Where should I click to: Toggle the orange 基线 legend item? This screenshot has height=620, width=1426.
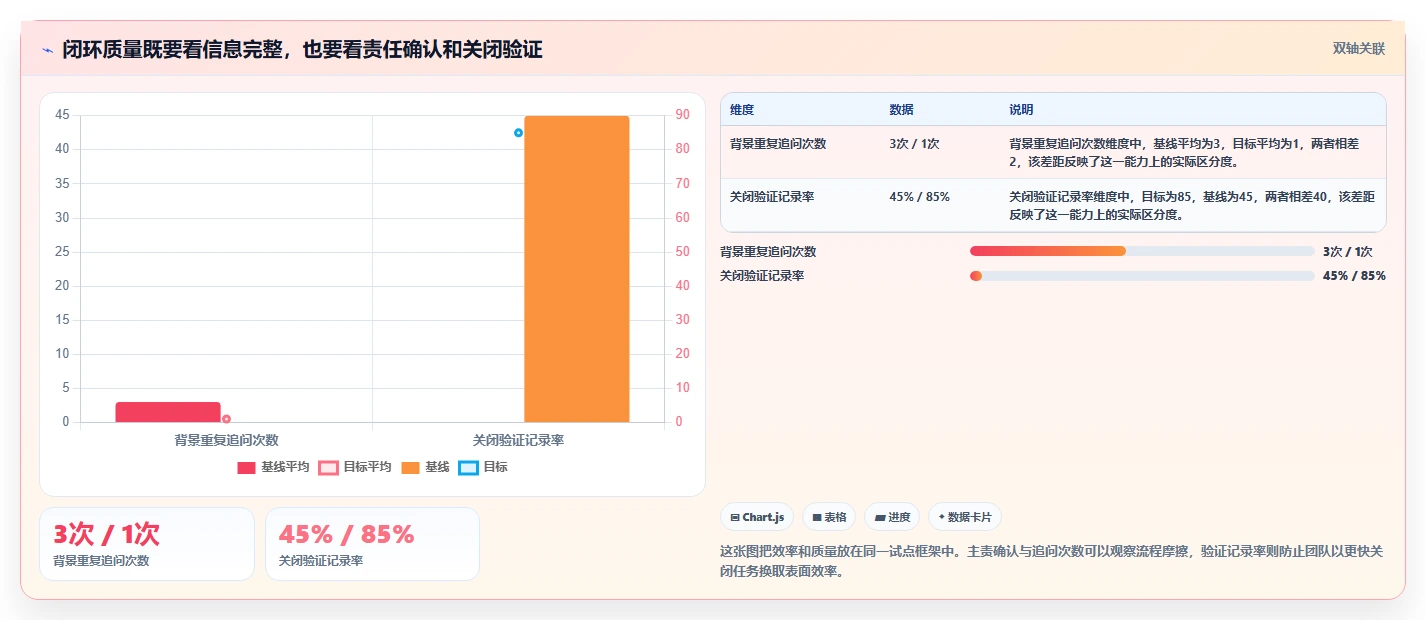tap(425, 467)
